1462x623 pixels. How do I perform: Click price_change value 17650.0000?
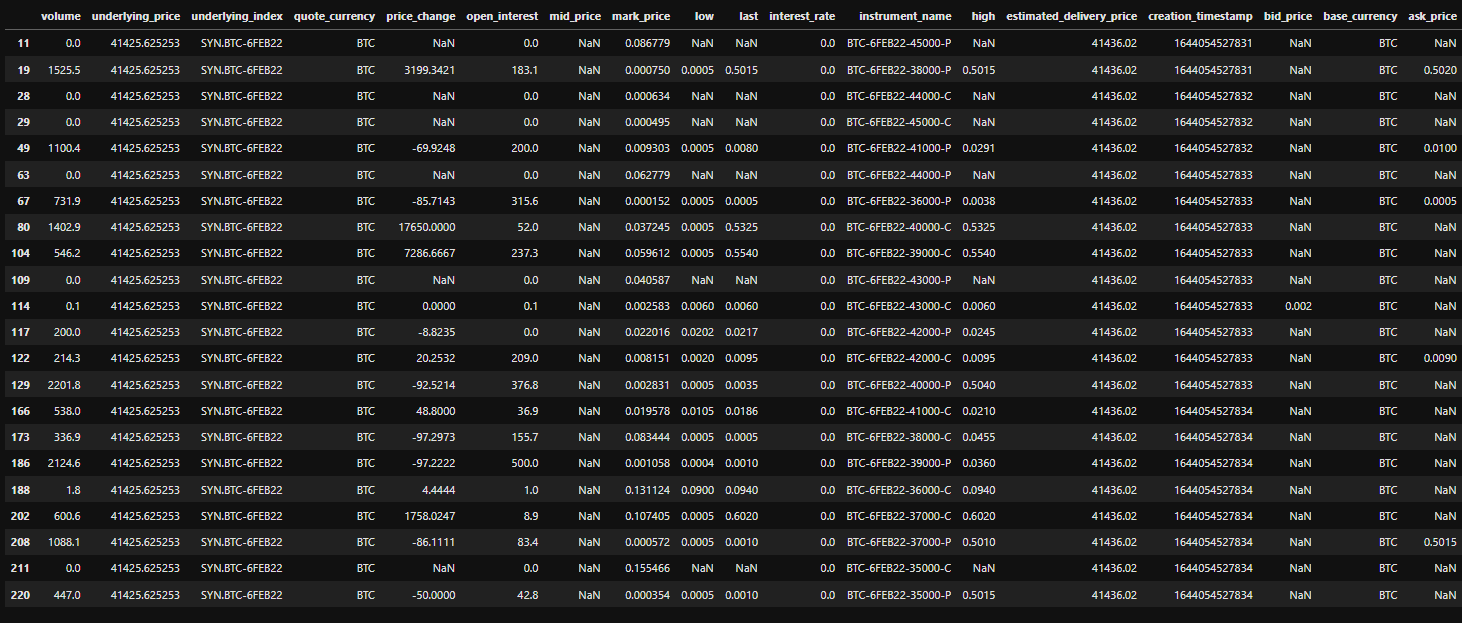coord(427,227)
